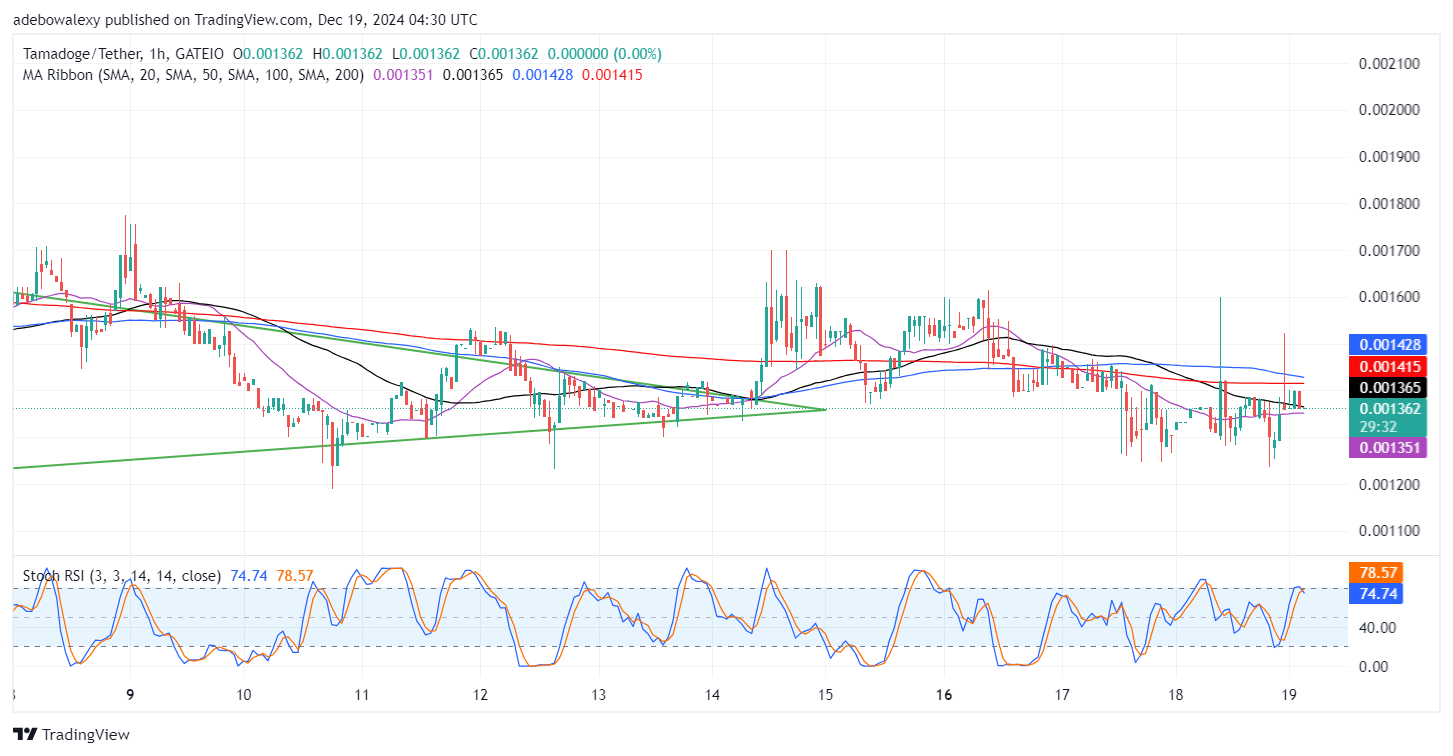The image size is (1453, 756).
Task: Click the 0.001700 price axis value
Action: [1389, 250]
